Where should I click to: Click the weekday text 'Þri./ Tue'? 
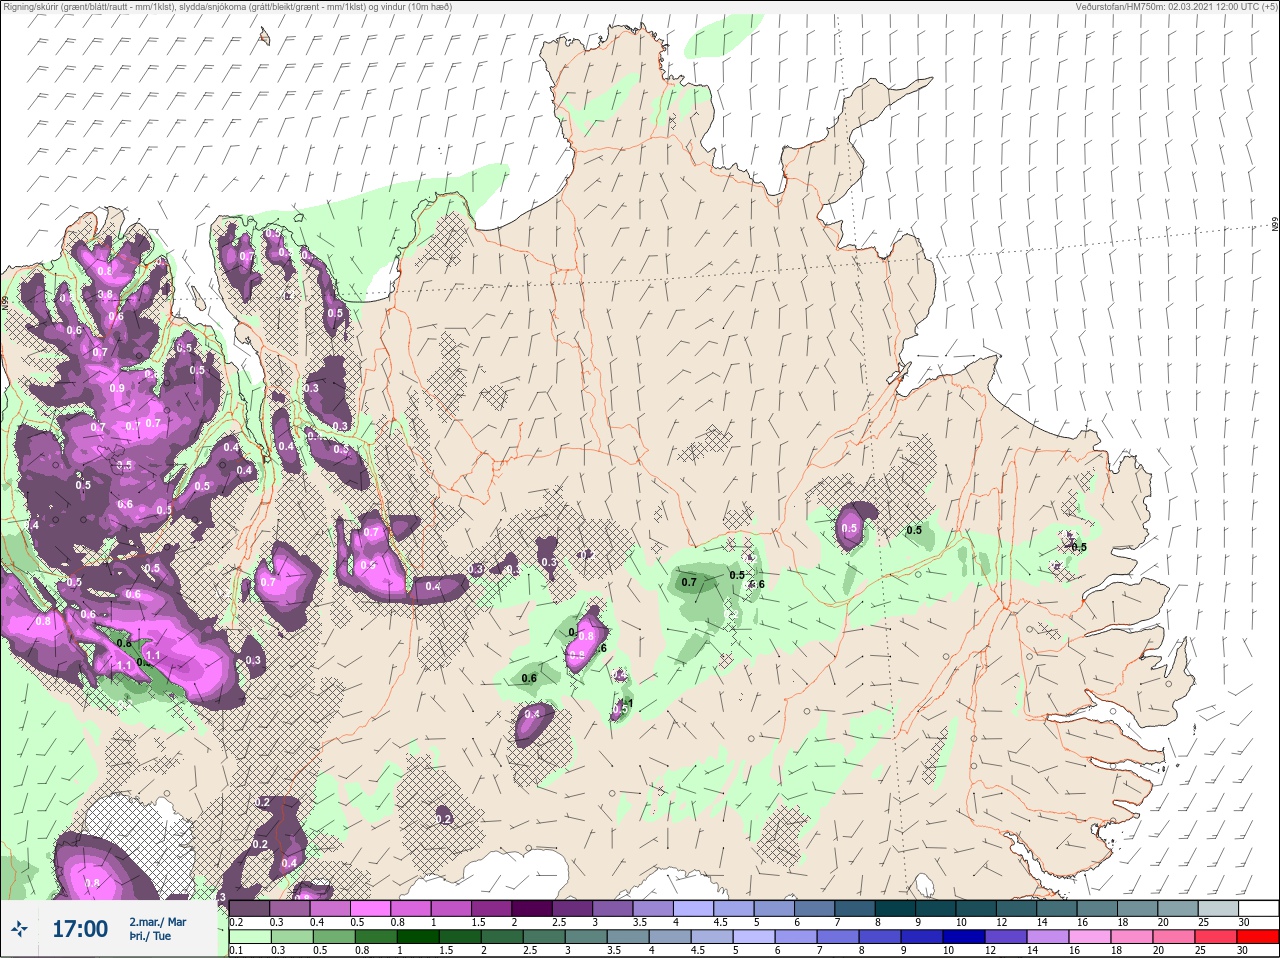tap(150, 937)
